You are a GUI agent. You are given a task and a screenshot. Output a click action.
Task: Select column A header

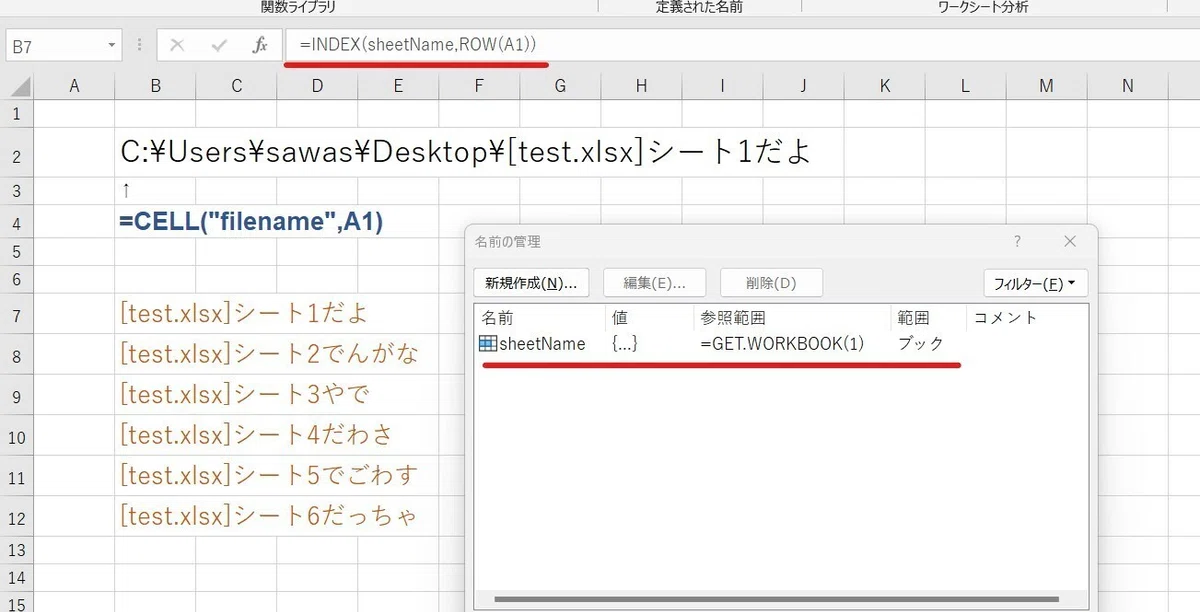pyautogui.click(x=74, y=86)
